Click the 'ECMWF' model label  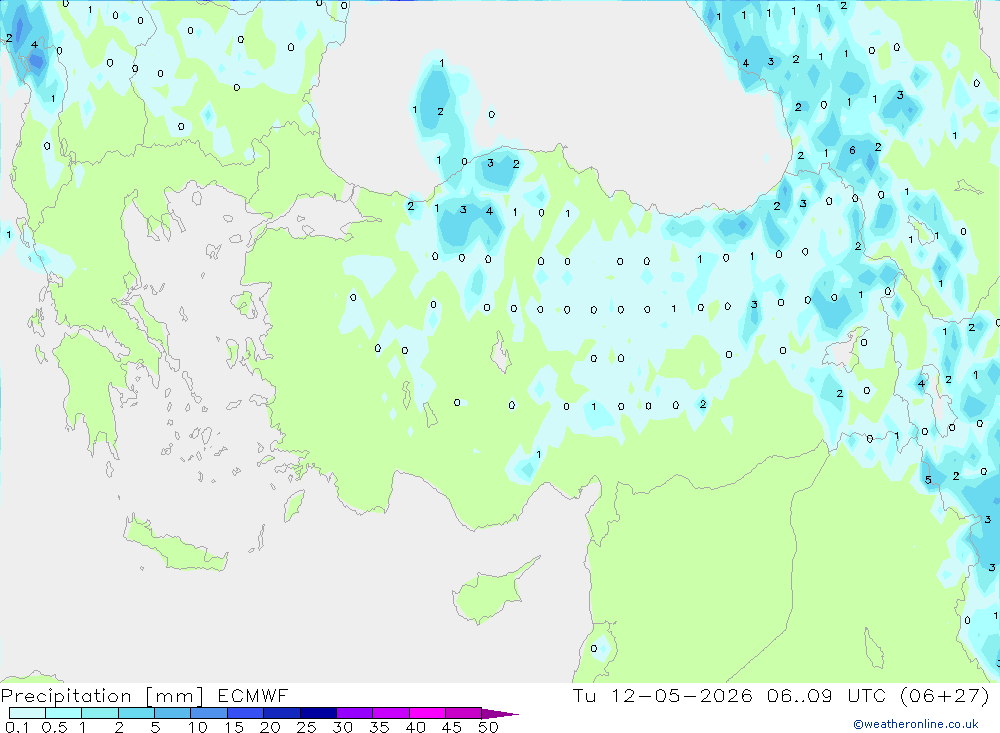click(x=253, y=695)
